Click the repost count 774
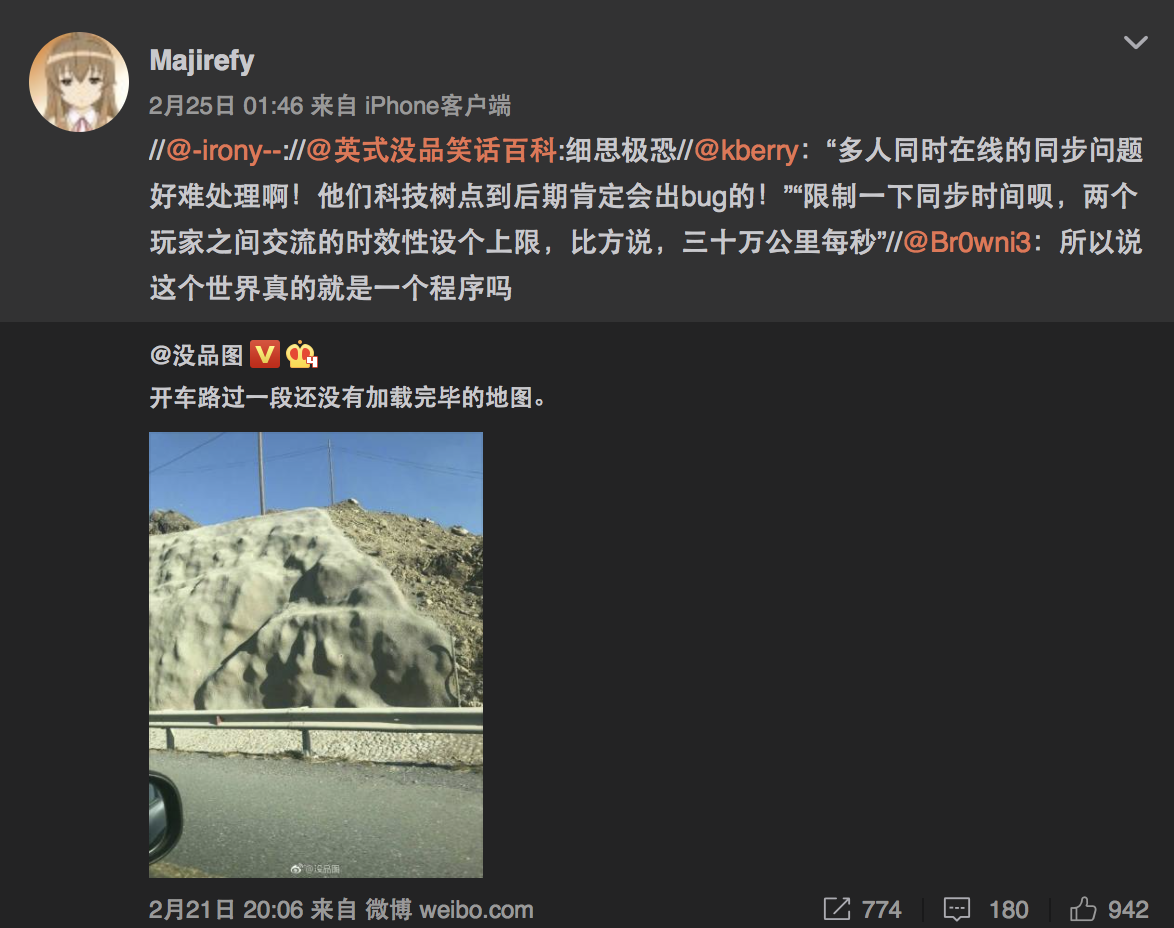Image resolution: width=1174 pixels, height=928 pixels. (881, 909)
